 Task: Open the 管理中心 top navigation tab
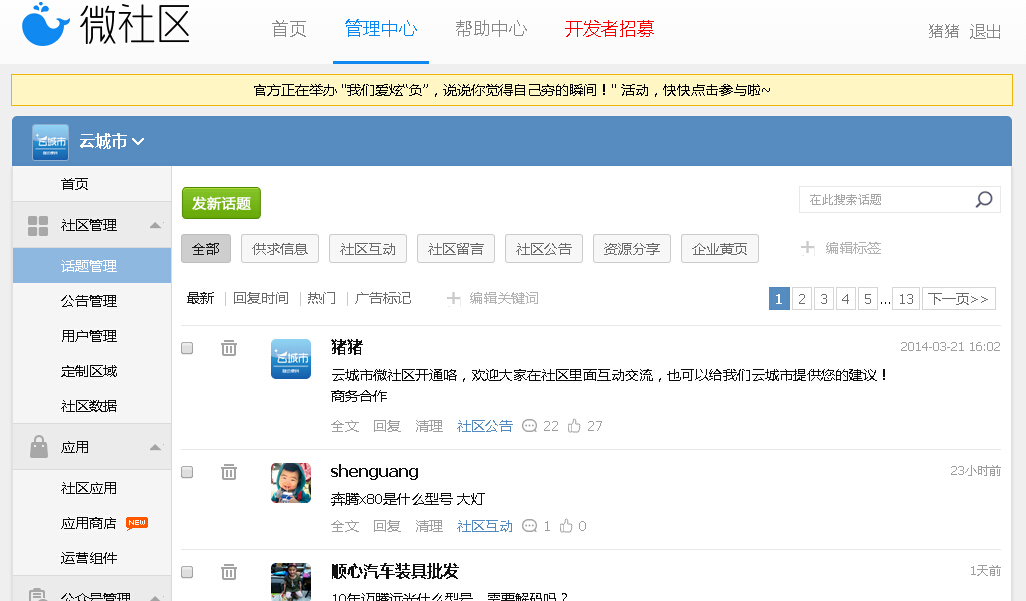(x=381, y=29)
